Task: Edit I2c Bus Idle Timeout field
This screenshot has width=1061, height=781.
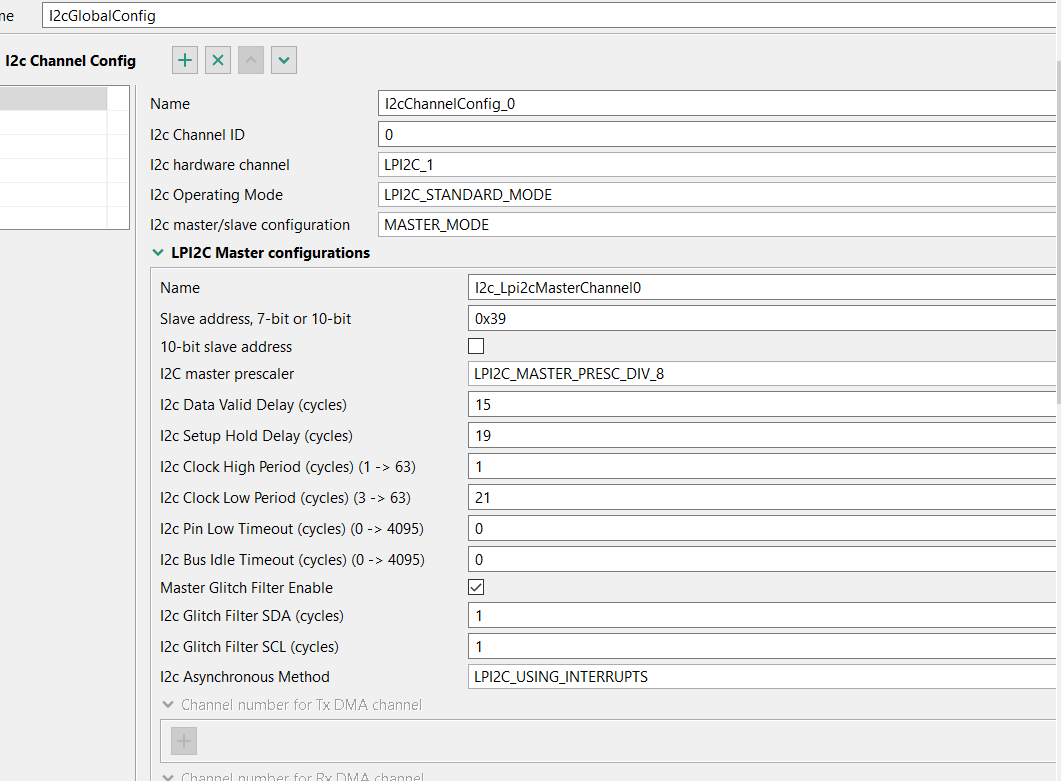Action: (x=763, y=560)
